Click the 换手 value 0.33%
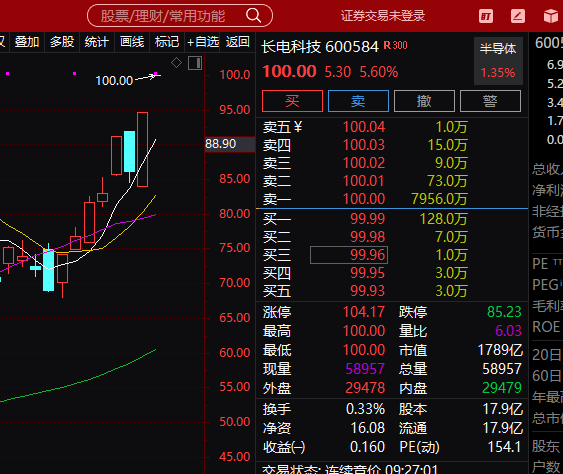Image resolution: width=563 pixels, height=474 pixels. tap(365, 409)
